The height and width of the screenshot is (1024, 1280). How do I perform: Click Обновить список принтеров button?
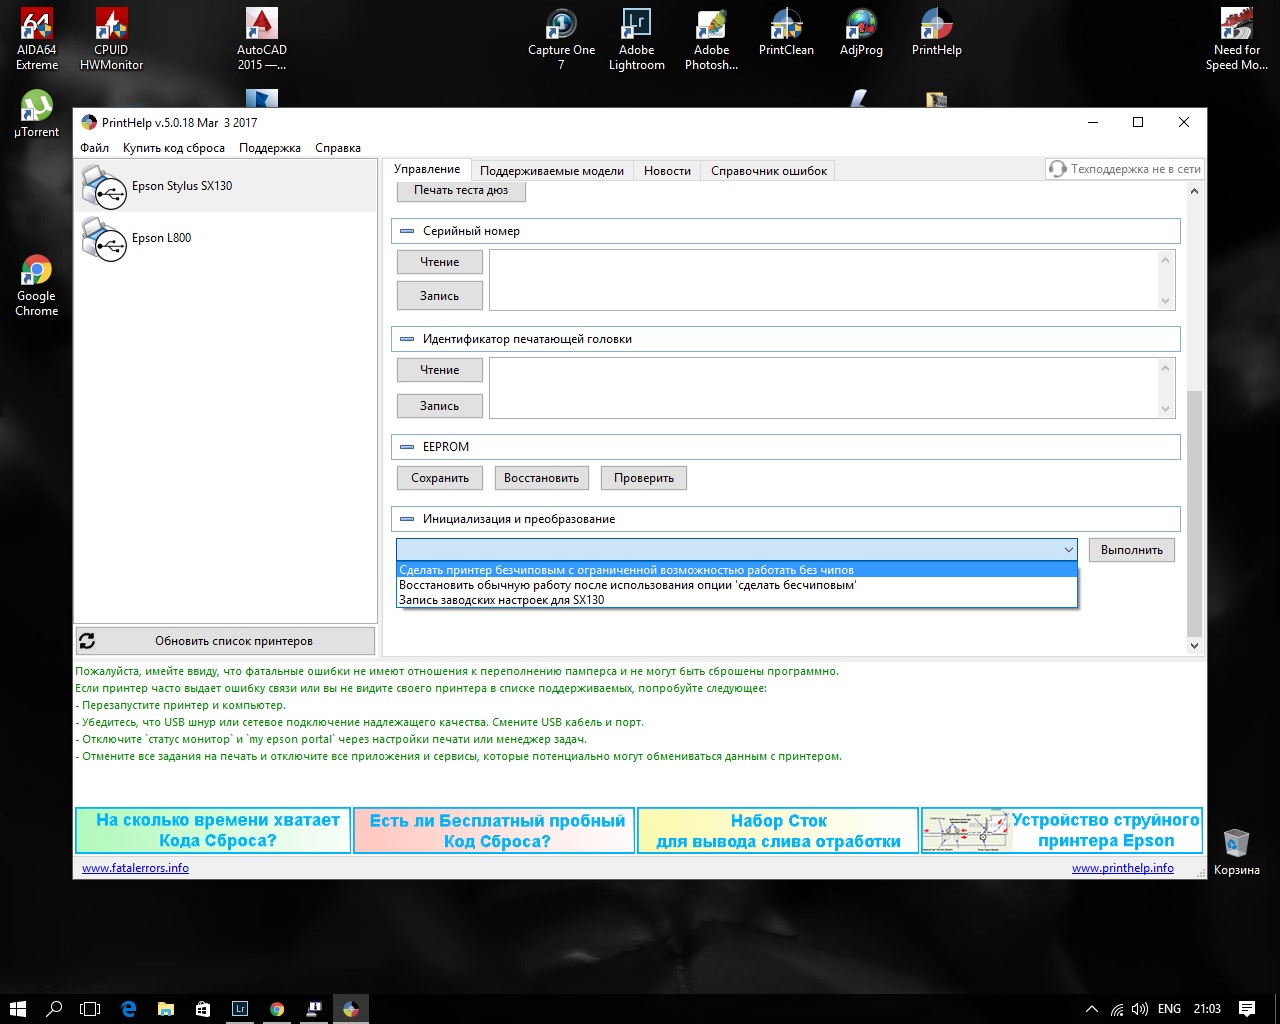coord(225,641)
